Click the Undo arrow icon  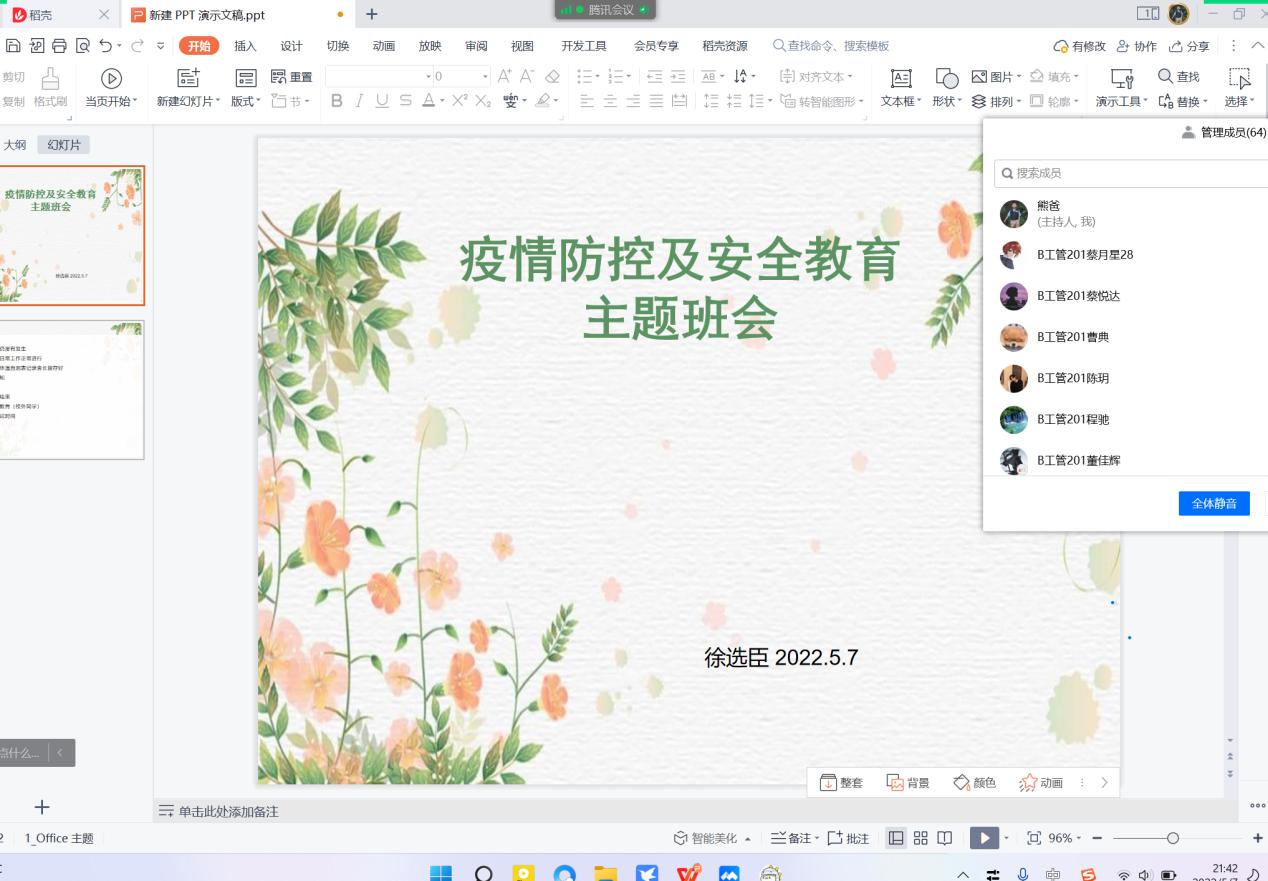tap(106, 46)
